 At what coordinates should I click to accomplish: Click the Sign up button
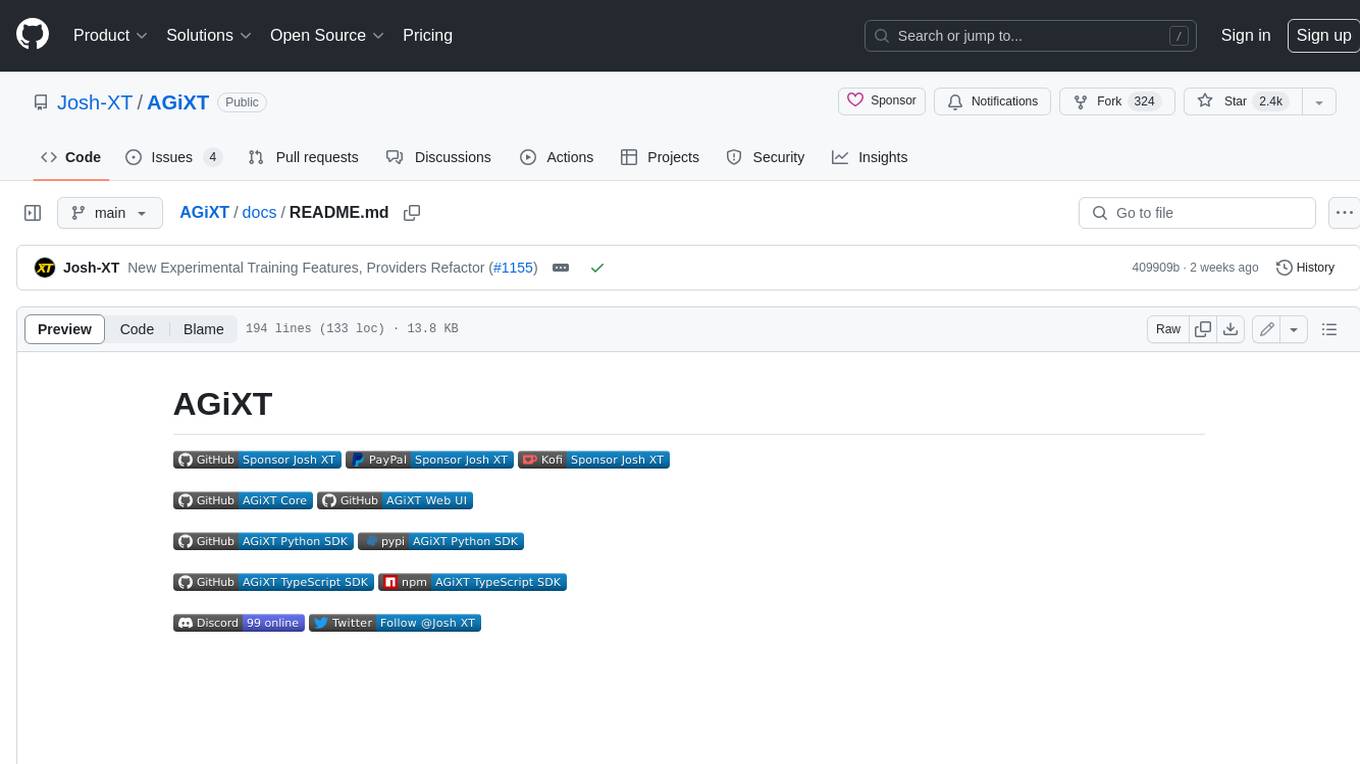pyautogui.click(x=1323, y=35)
